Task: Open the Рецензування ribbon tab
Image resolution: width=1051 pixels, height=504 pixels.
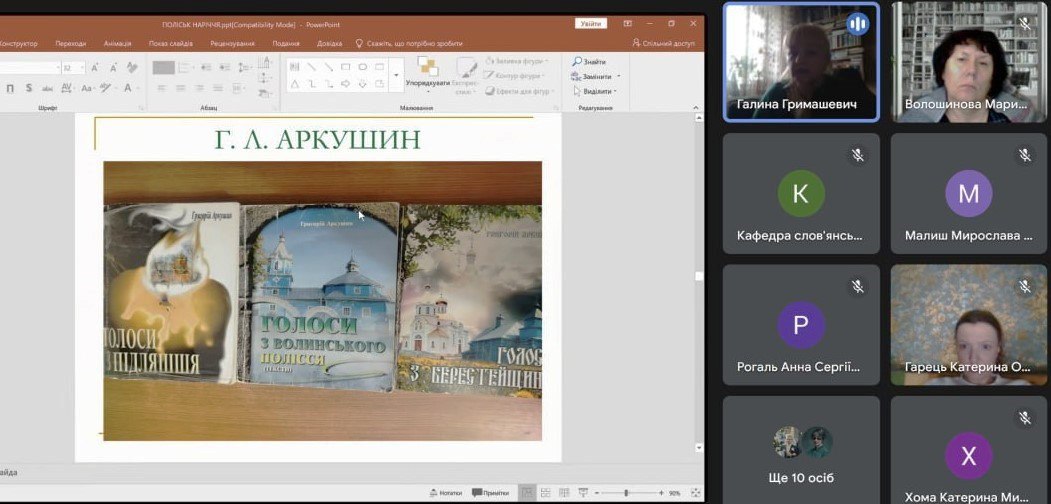Action: [x=233, y=44]
